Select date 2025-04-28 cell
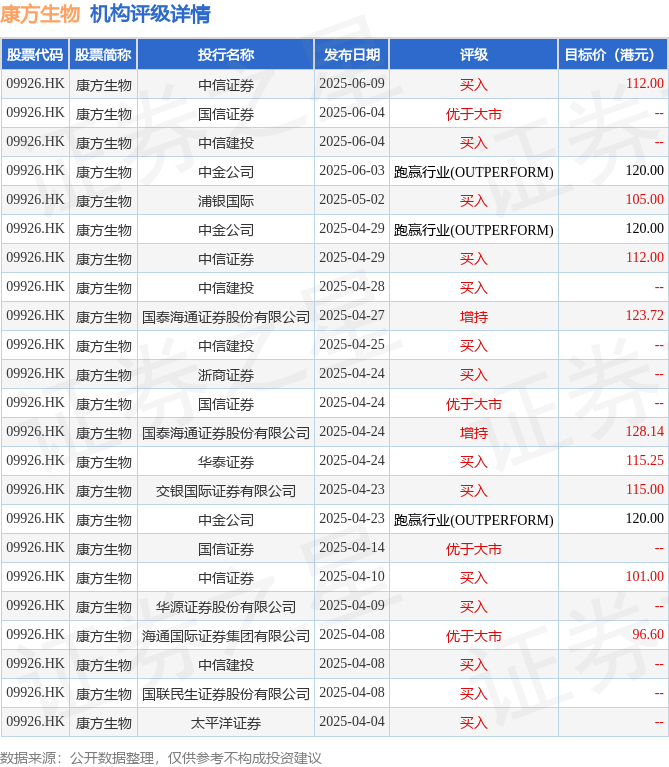Screen dimensions: 669x767 (x=352, y=287)
